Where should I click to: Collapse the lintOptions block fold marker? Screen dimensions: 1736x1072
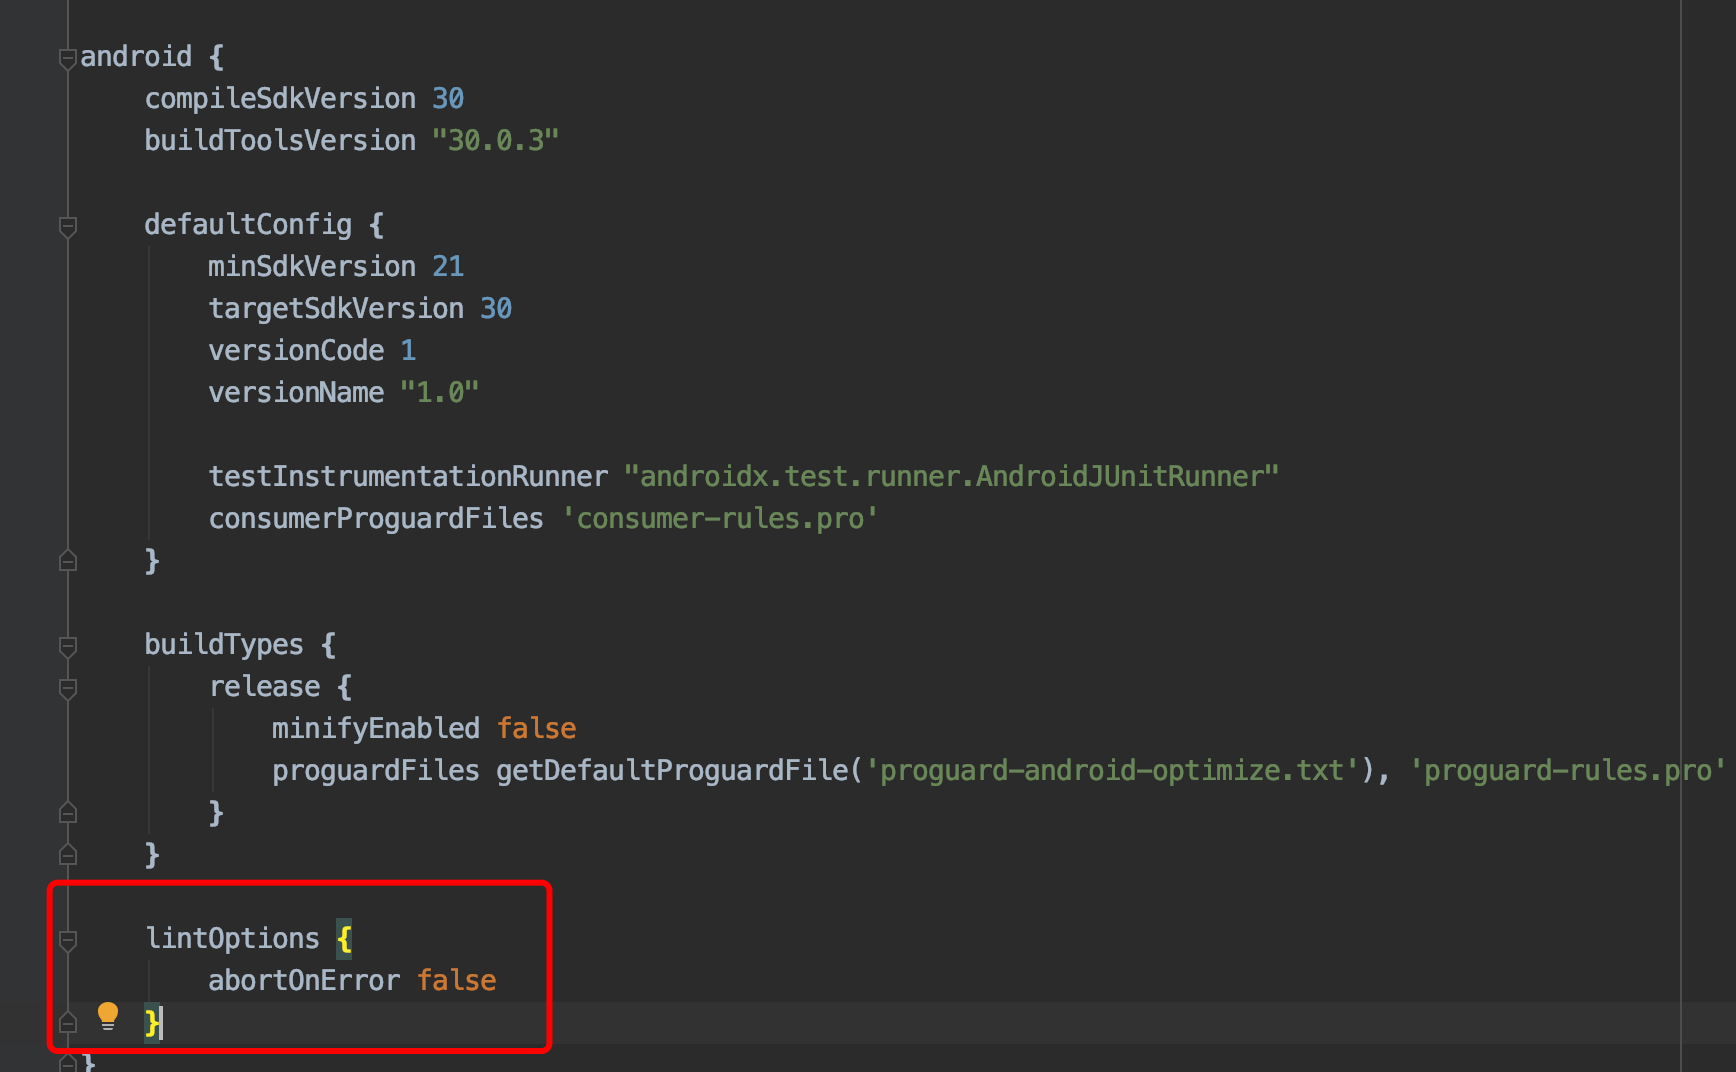(68, 940)
